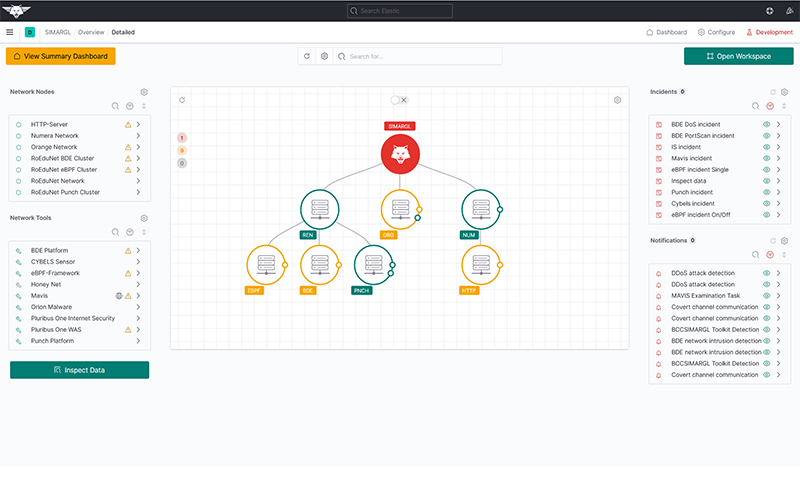Expand the HTTP-Server node row

point(138,124)
